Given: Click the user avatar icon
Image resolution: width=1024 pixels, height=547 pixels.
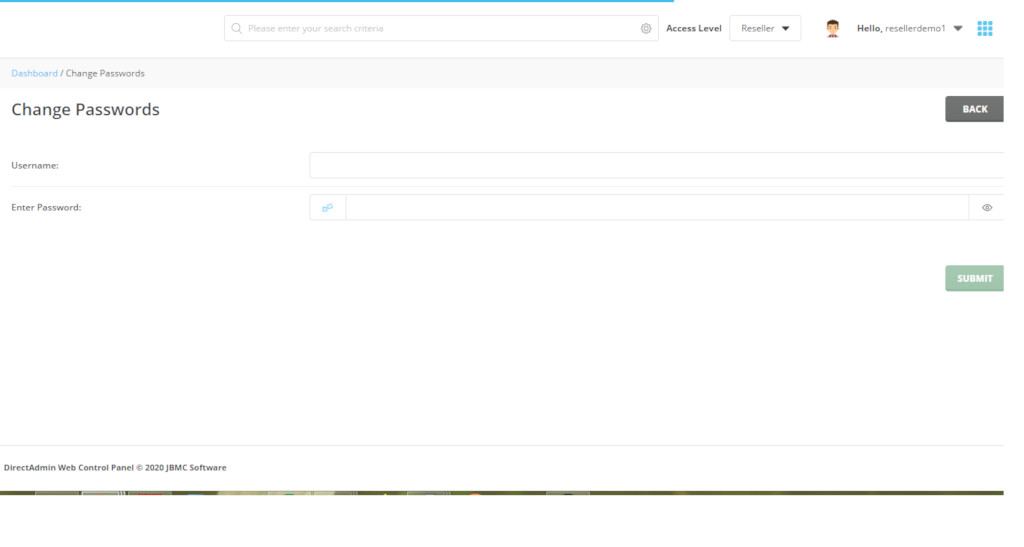Looking at the screenshot, I should (x=832, y=28).
